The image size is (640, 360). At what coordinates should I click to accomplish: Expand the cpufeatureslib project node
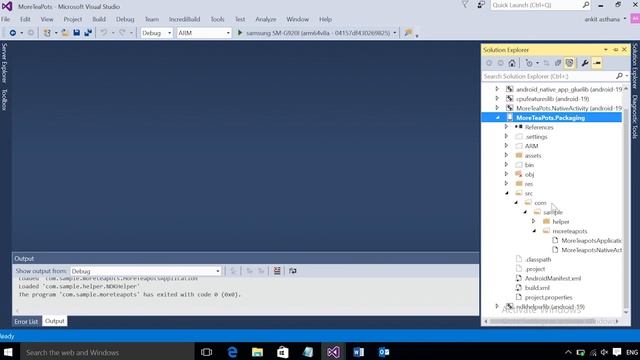pos(497,98)
